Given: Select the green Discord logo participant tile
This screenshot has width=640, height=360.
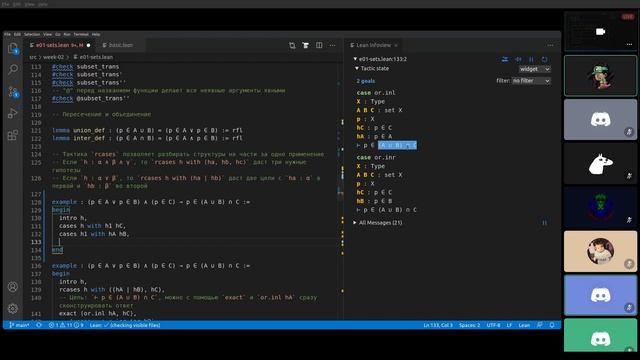Looking at the screenshot, I should (x=600, y=336).
